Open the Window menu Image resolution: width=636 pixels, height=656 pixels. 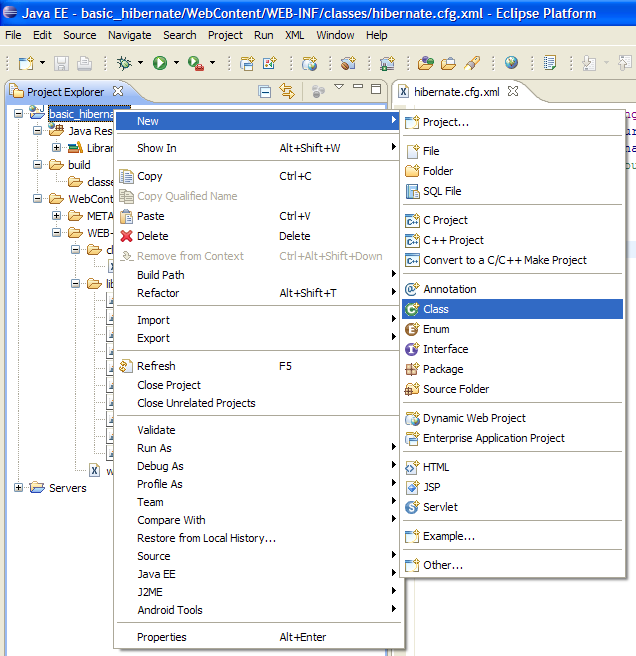tap(335, 35)
